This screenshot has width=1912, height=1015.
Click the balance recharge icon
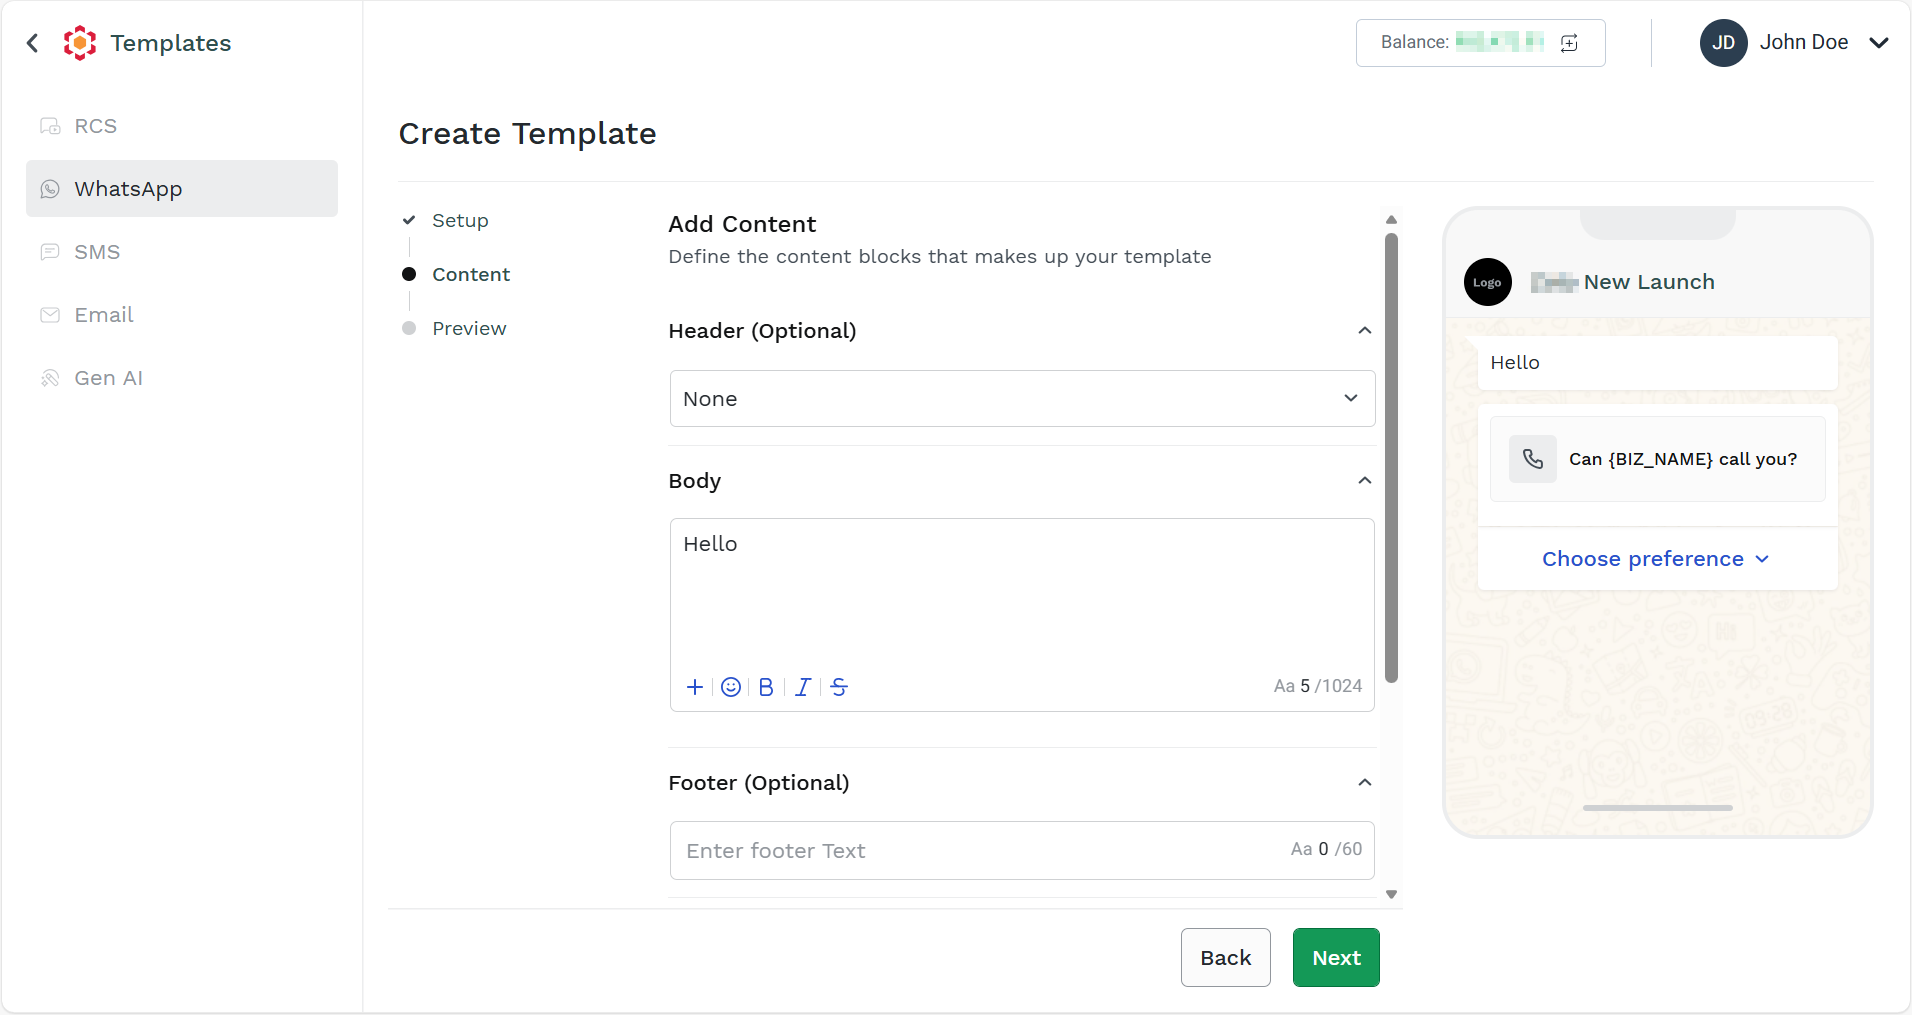1569,43
